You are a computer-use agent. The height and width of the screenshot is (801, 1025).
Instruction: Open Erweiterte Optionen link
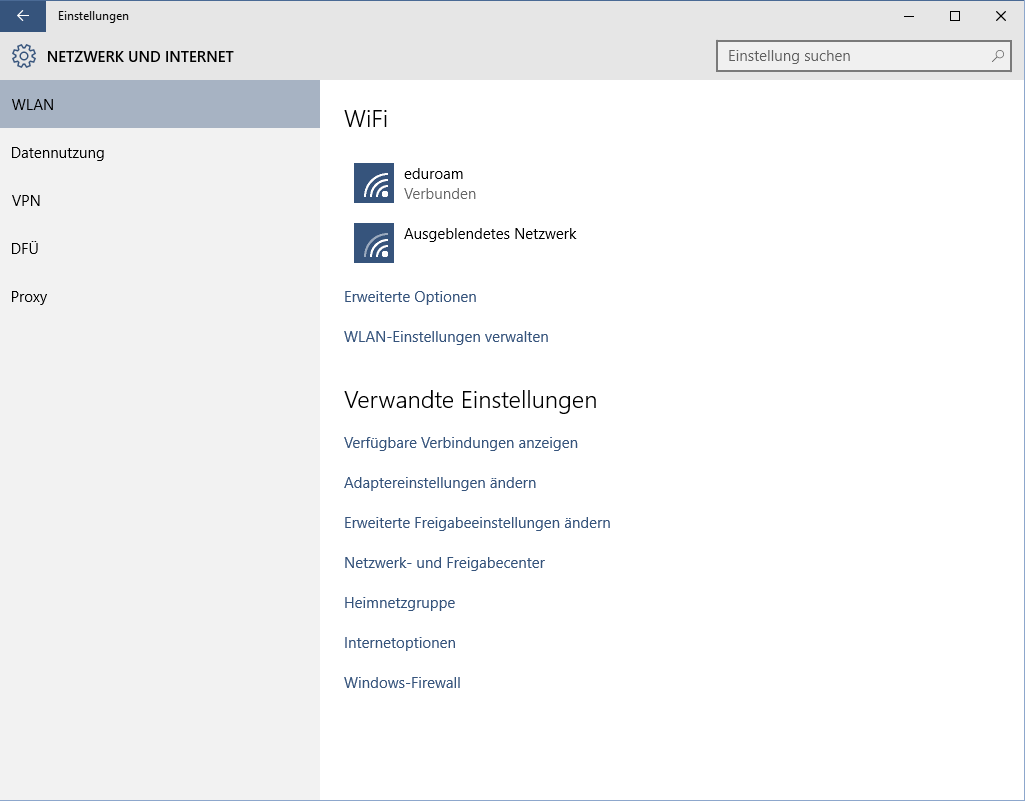(410, 297)
